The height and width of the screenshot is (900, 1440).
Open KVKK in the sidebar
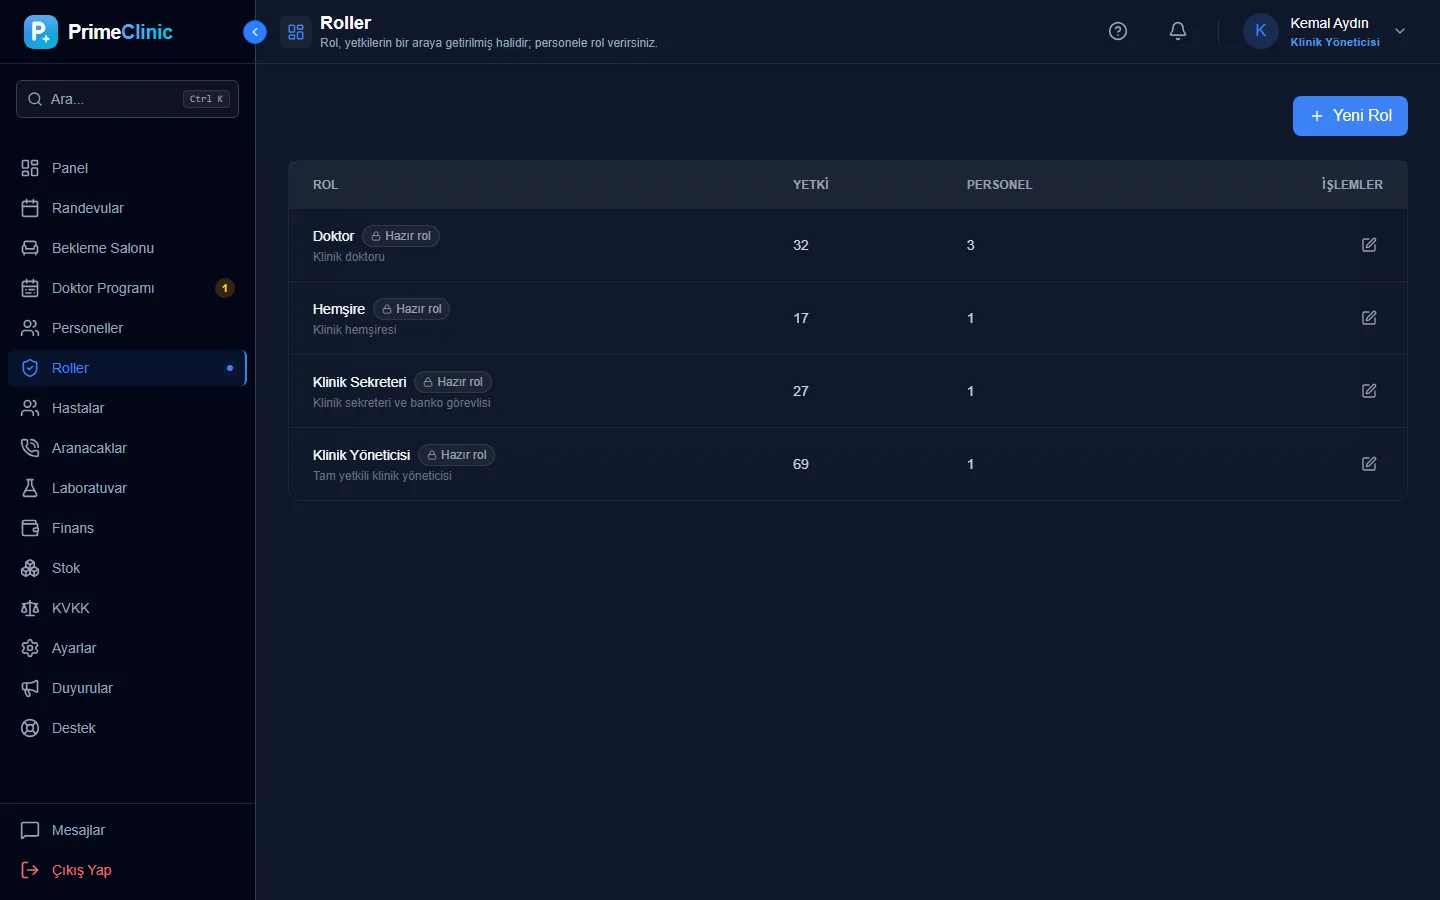coord(127,608)
